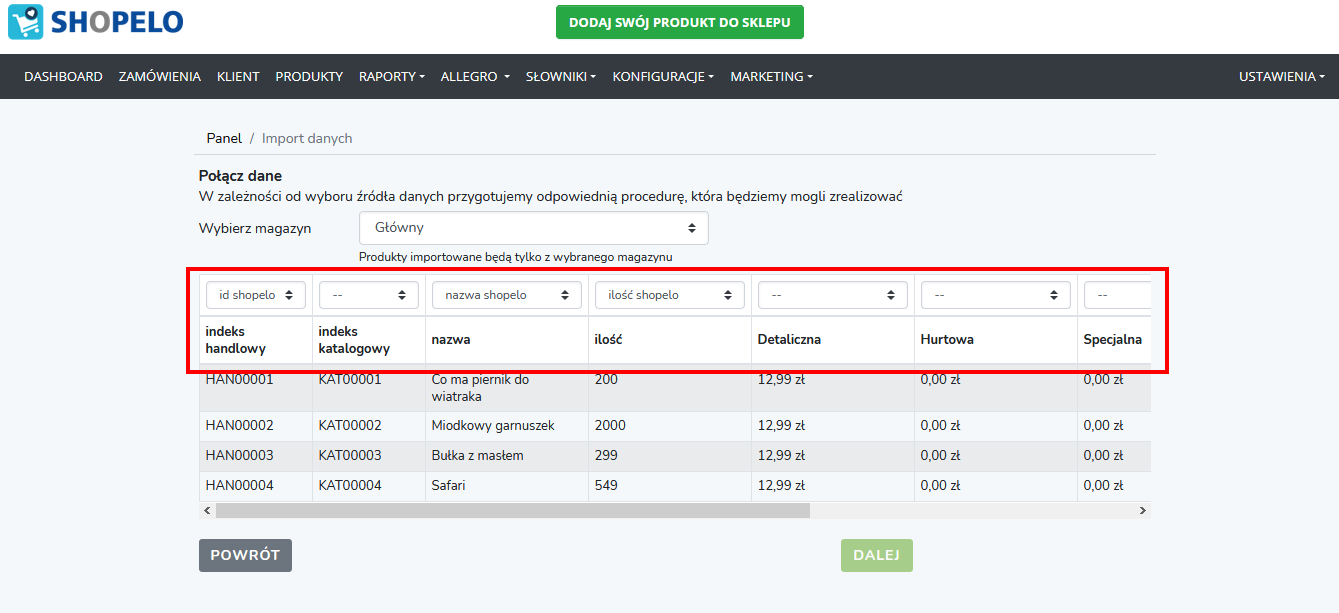The width and height of the screenshot is (1339, 613).
Task: Click the 12,99 zł price in Safari row
Action: (781, 486)
